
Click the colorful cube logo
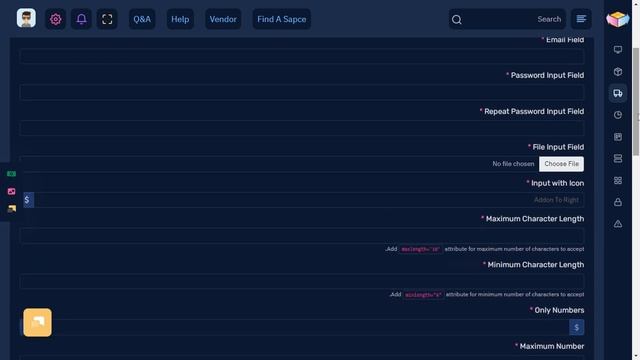click(618, 19)
